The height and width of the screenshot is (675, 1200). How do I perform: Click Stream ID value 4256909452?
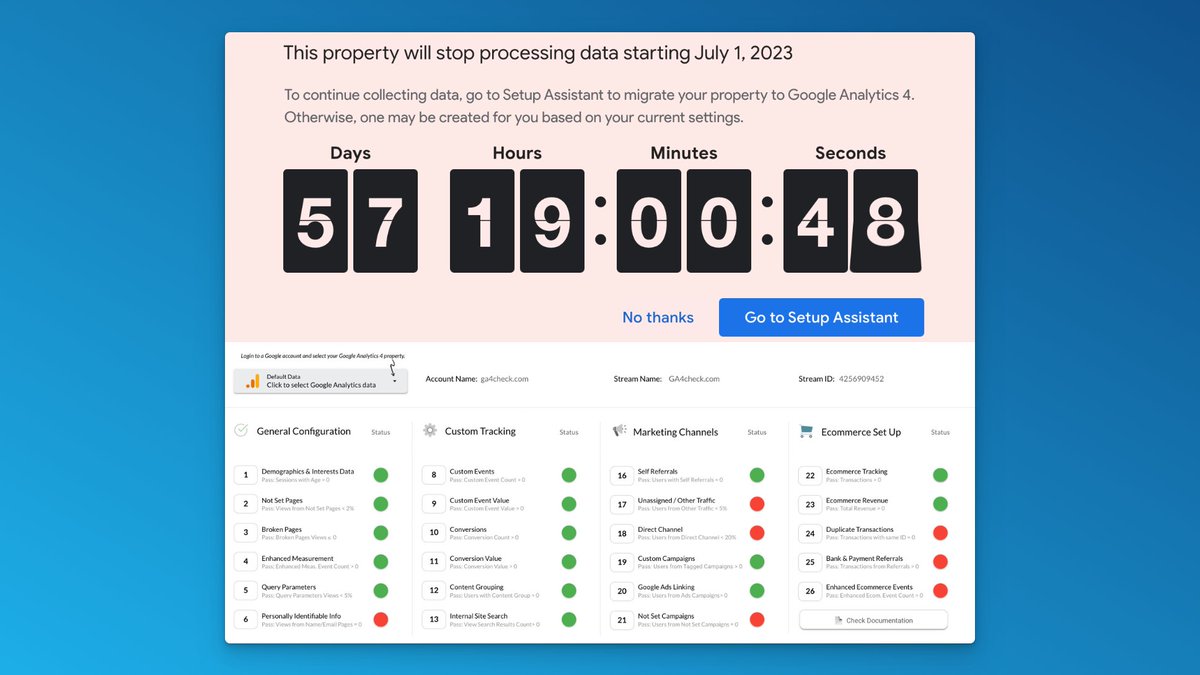(861, 379)
